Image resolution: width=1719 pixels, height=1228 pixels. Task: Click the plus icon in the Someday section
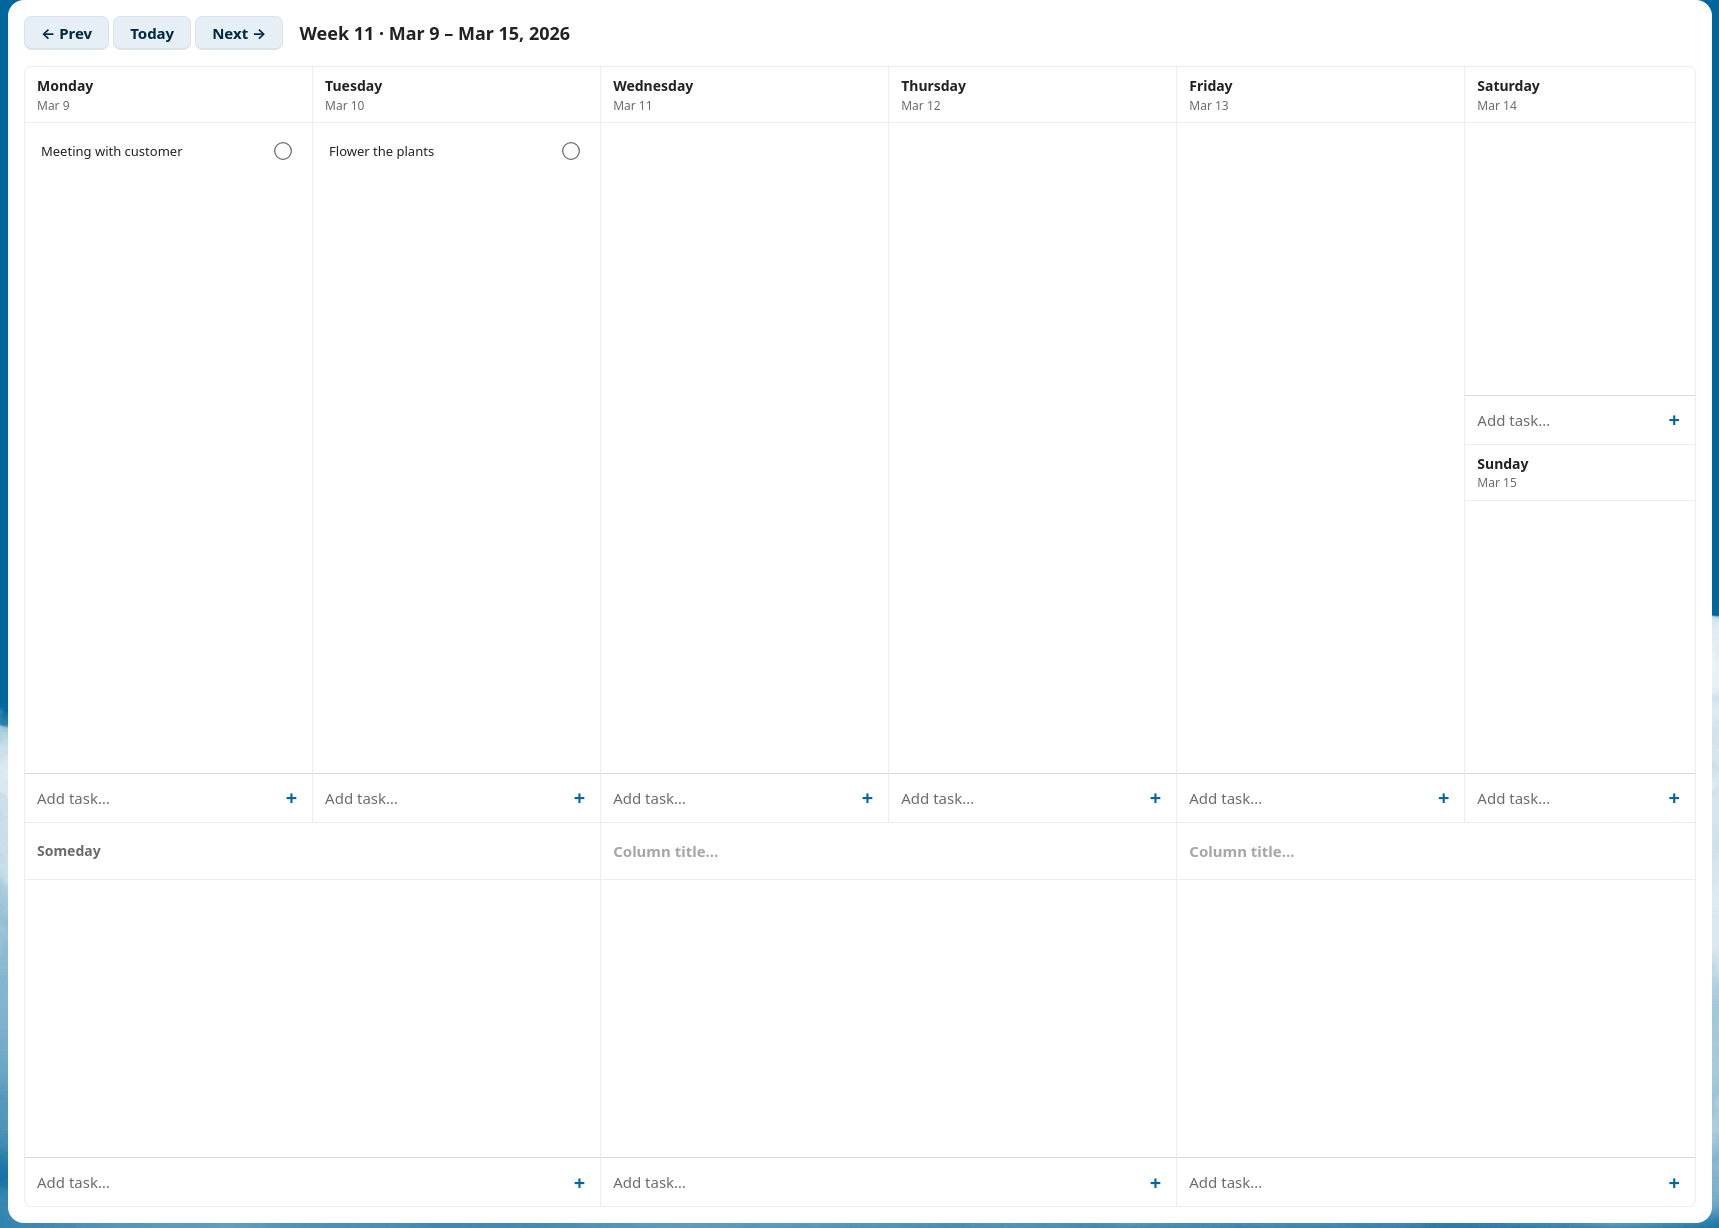click(x=579, y=1183)
